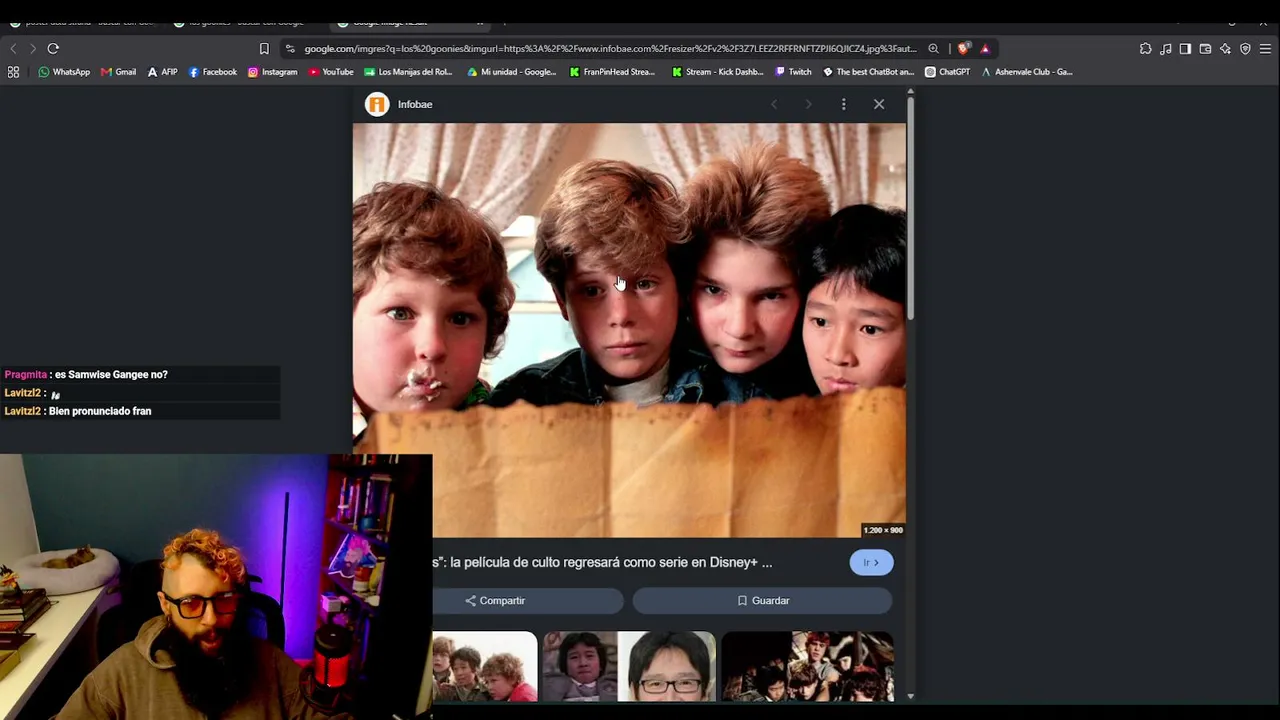This screenshot has height=720, width=1280.
Task: Open the Brave Wallet icon
Action: [1205, 48]
